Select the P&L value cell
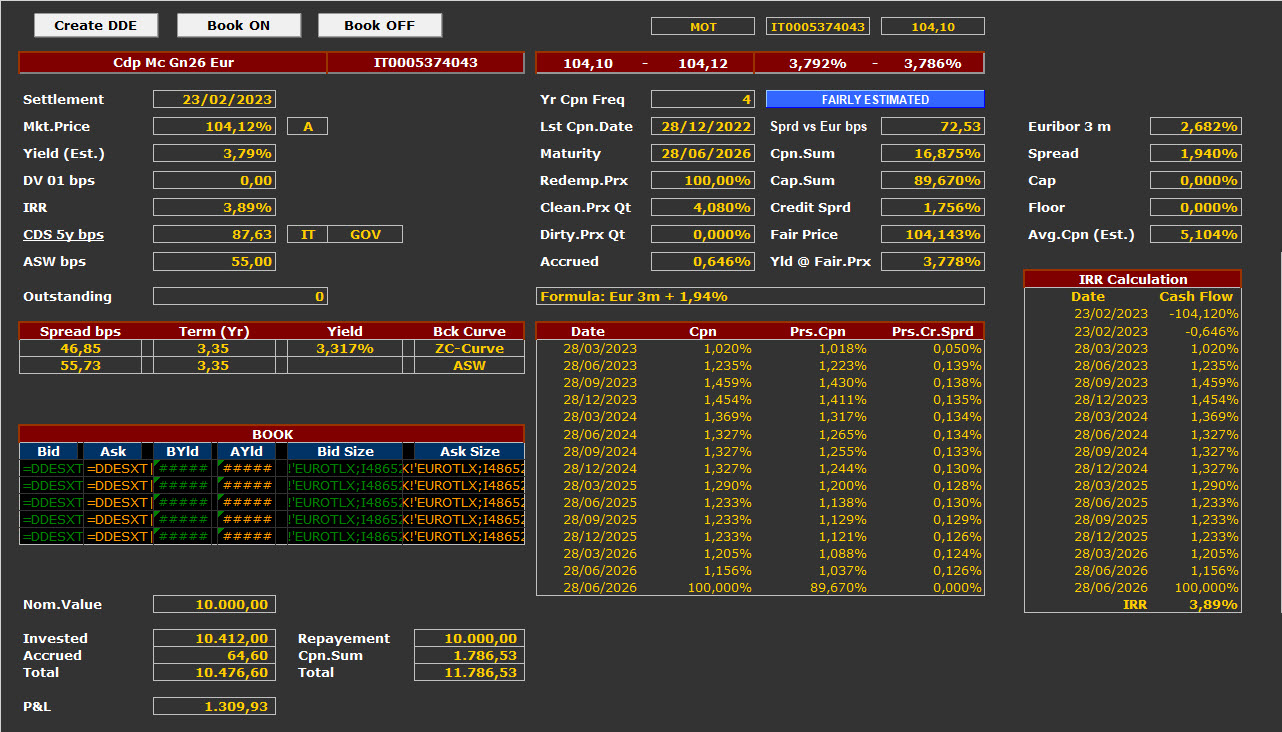 coord(214,707)
